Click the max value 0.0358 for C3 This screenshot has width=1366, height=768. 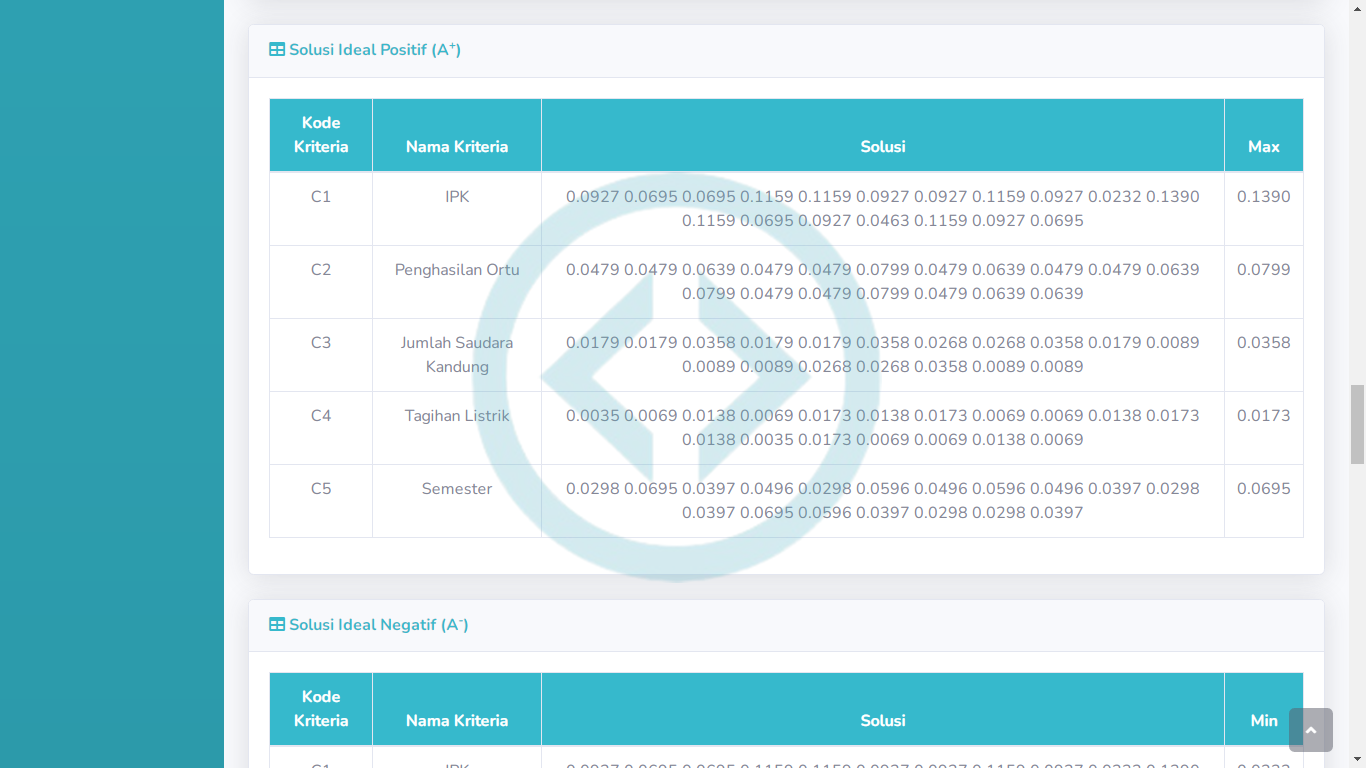click(1263, 343)
